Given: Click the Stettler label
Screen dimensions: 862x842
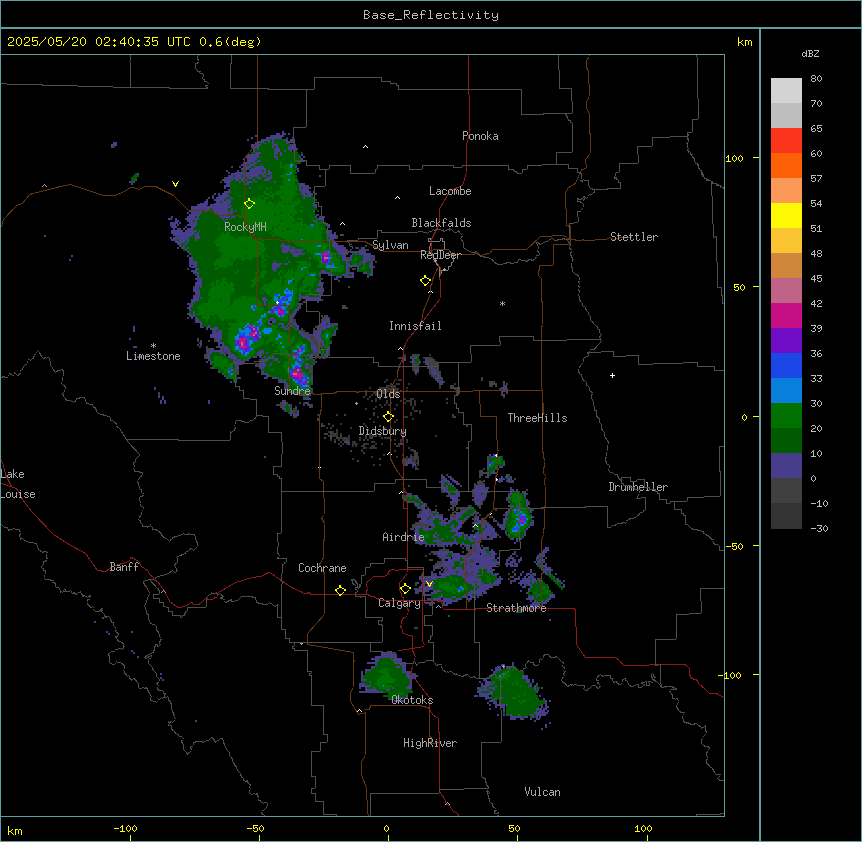Looking at the screenshot, I should 634,237.
